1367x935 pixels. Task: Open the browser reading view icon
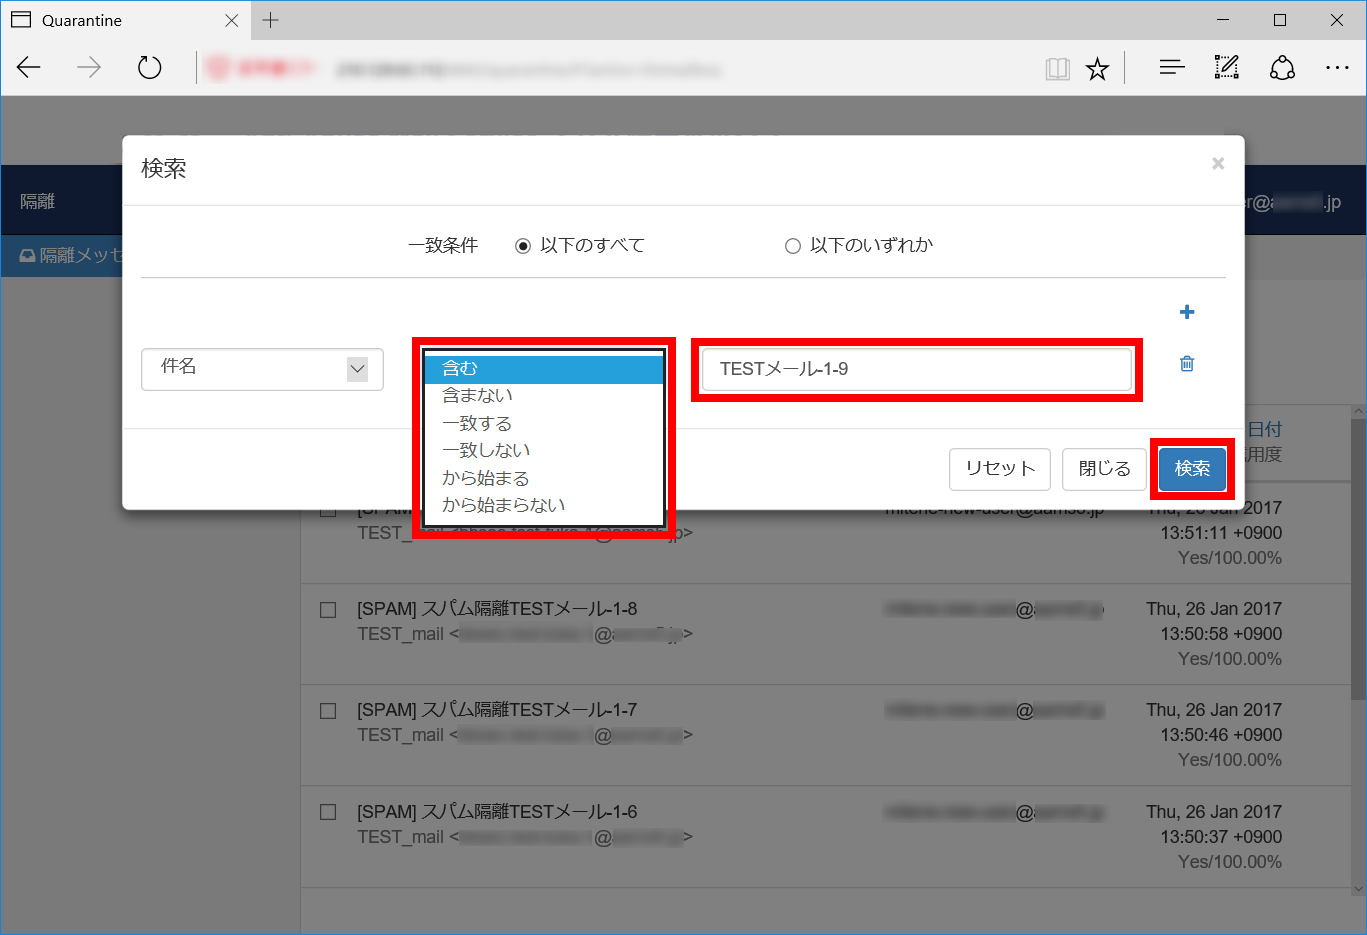(x=1057, y=68)
